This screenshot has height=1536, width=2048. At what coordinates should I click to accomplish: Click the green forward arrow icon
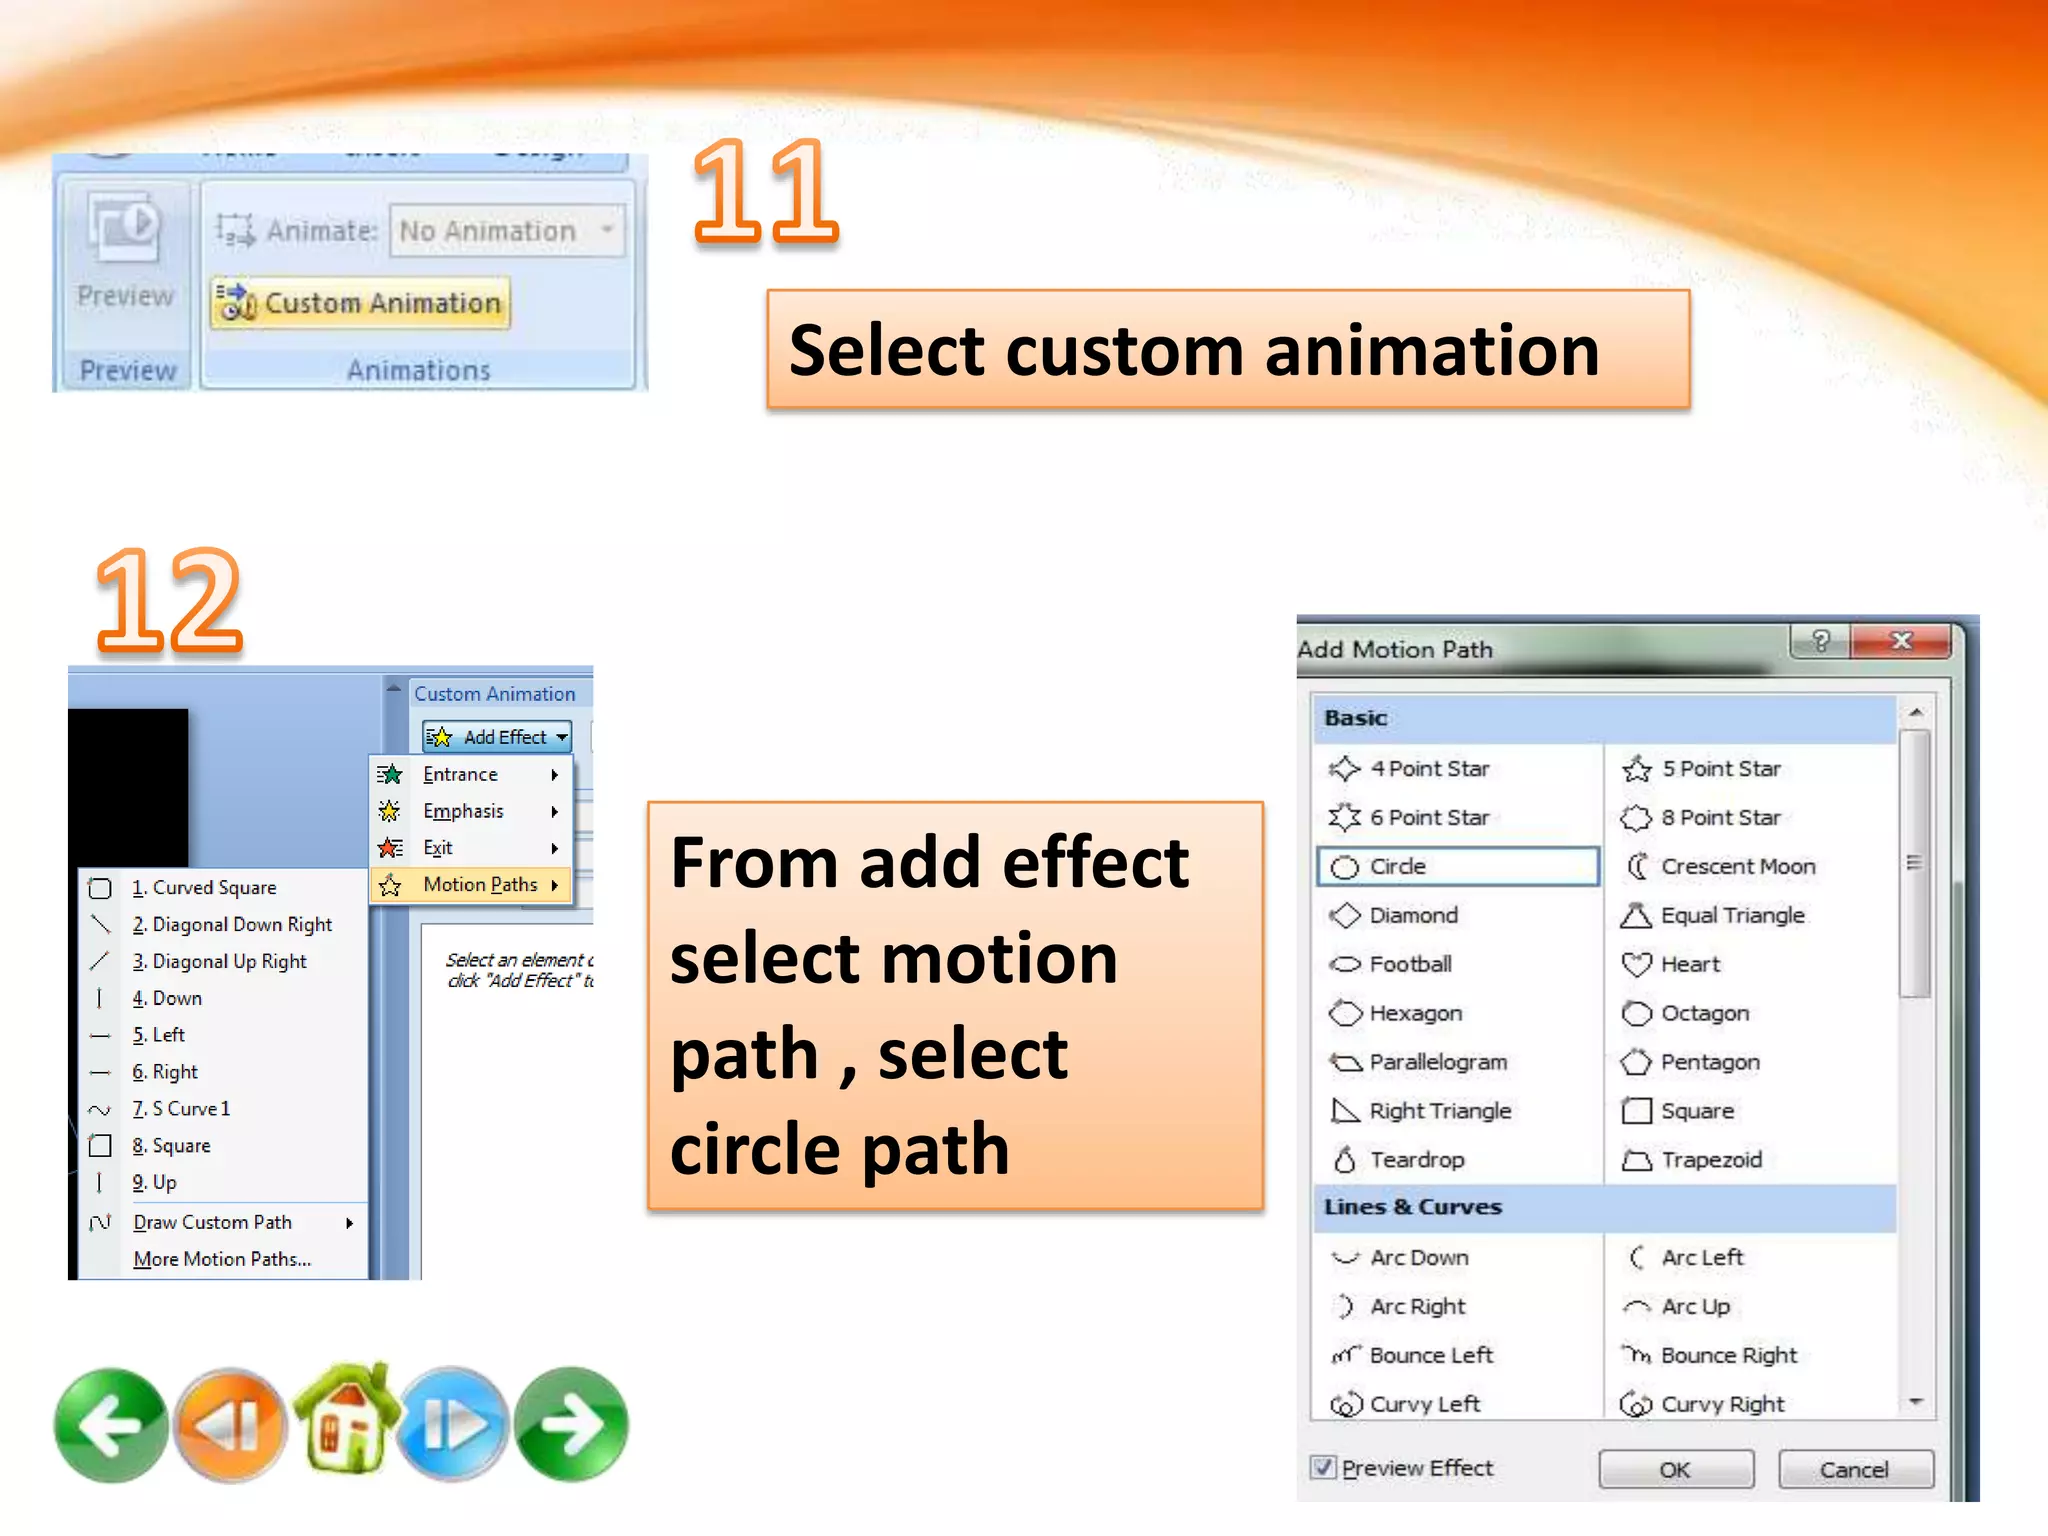point(571,1424)
